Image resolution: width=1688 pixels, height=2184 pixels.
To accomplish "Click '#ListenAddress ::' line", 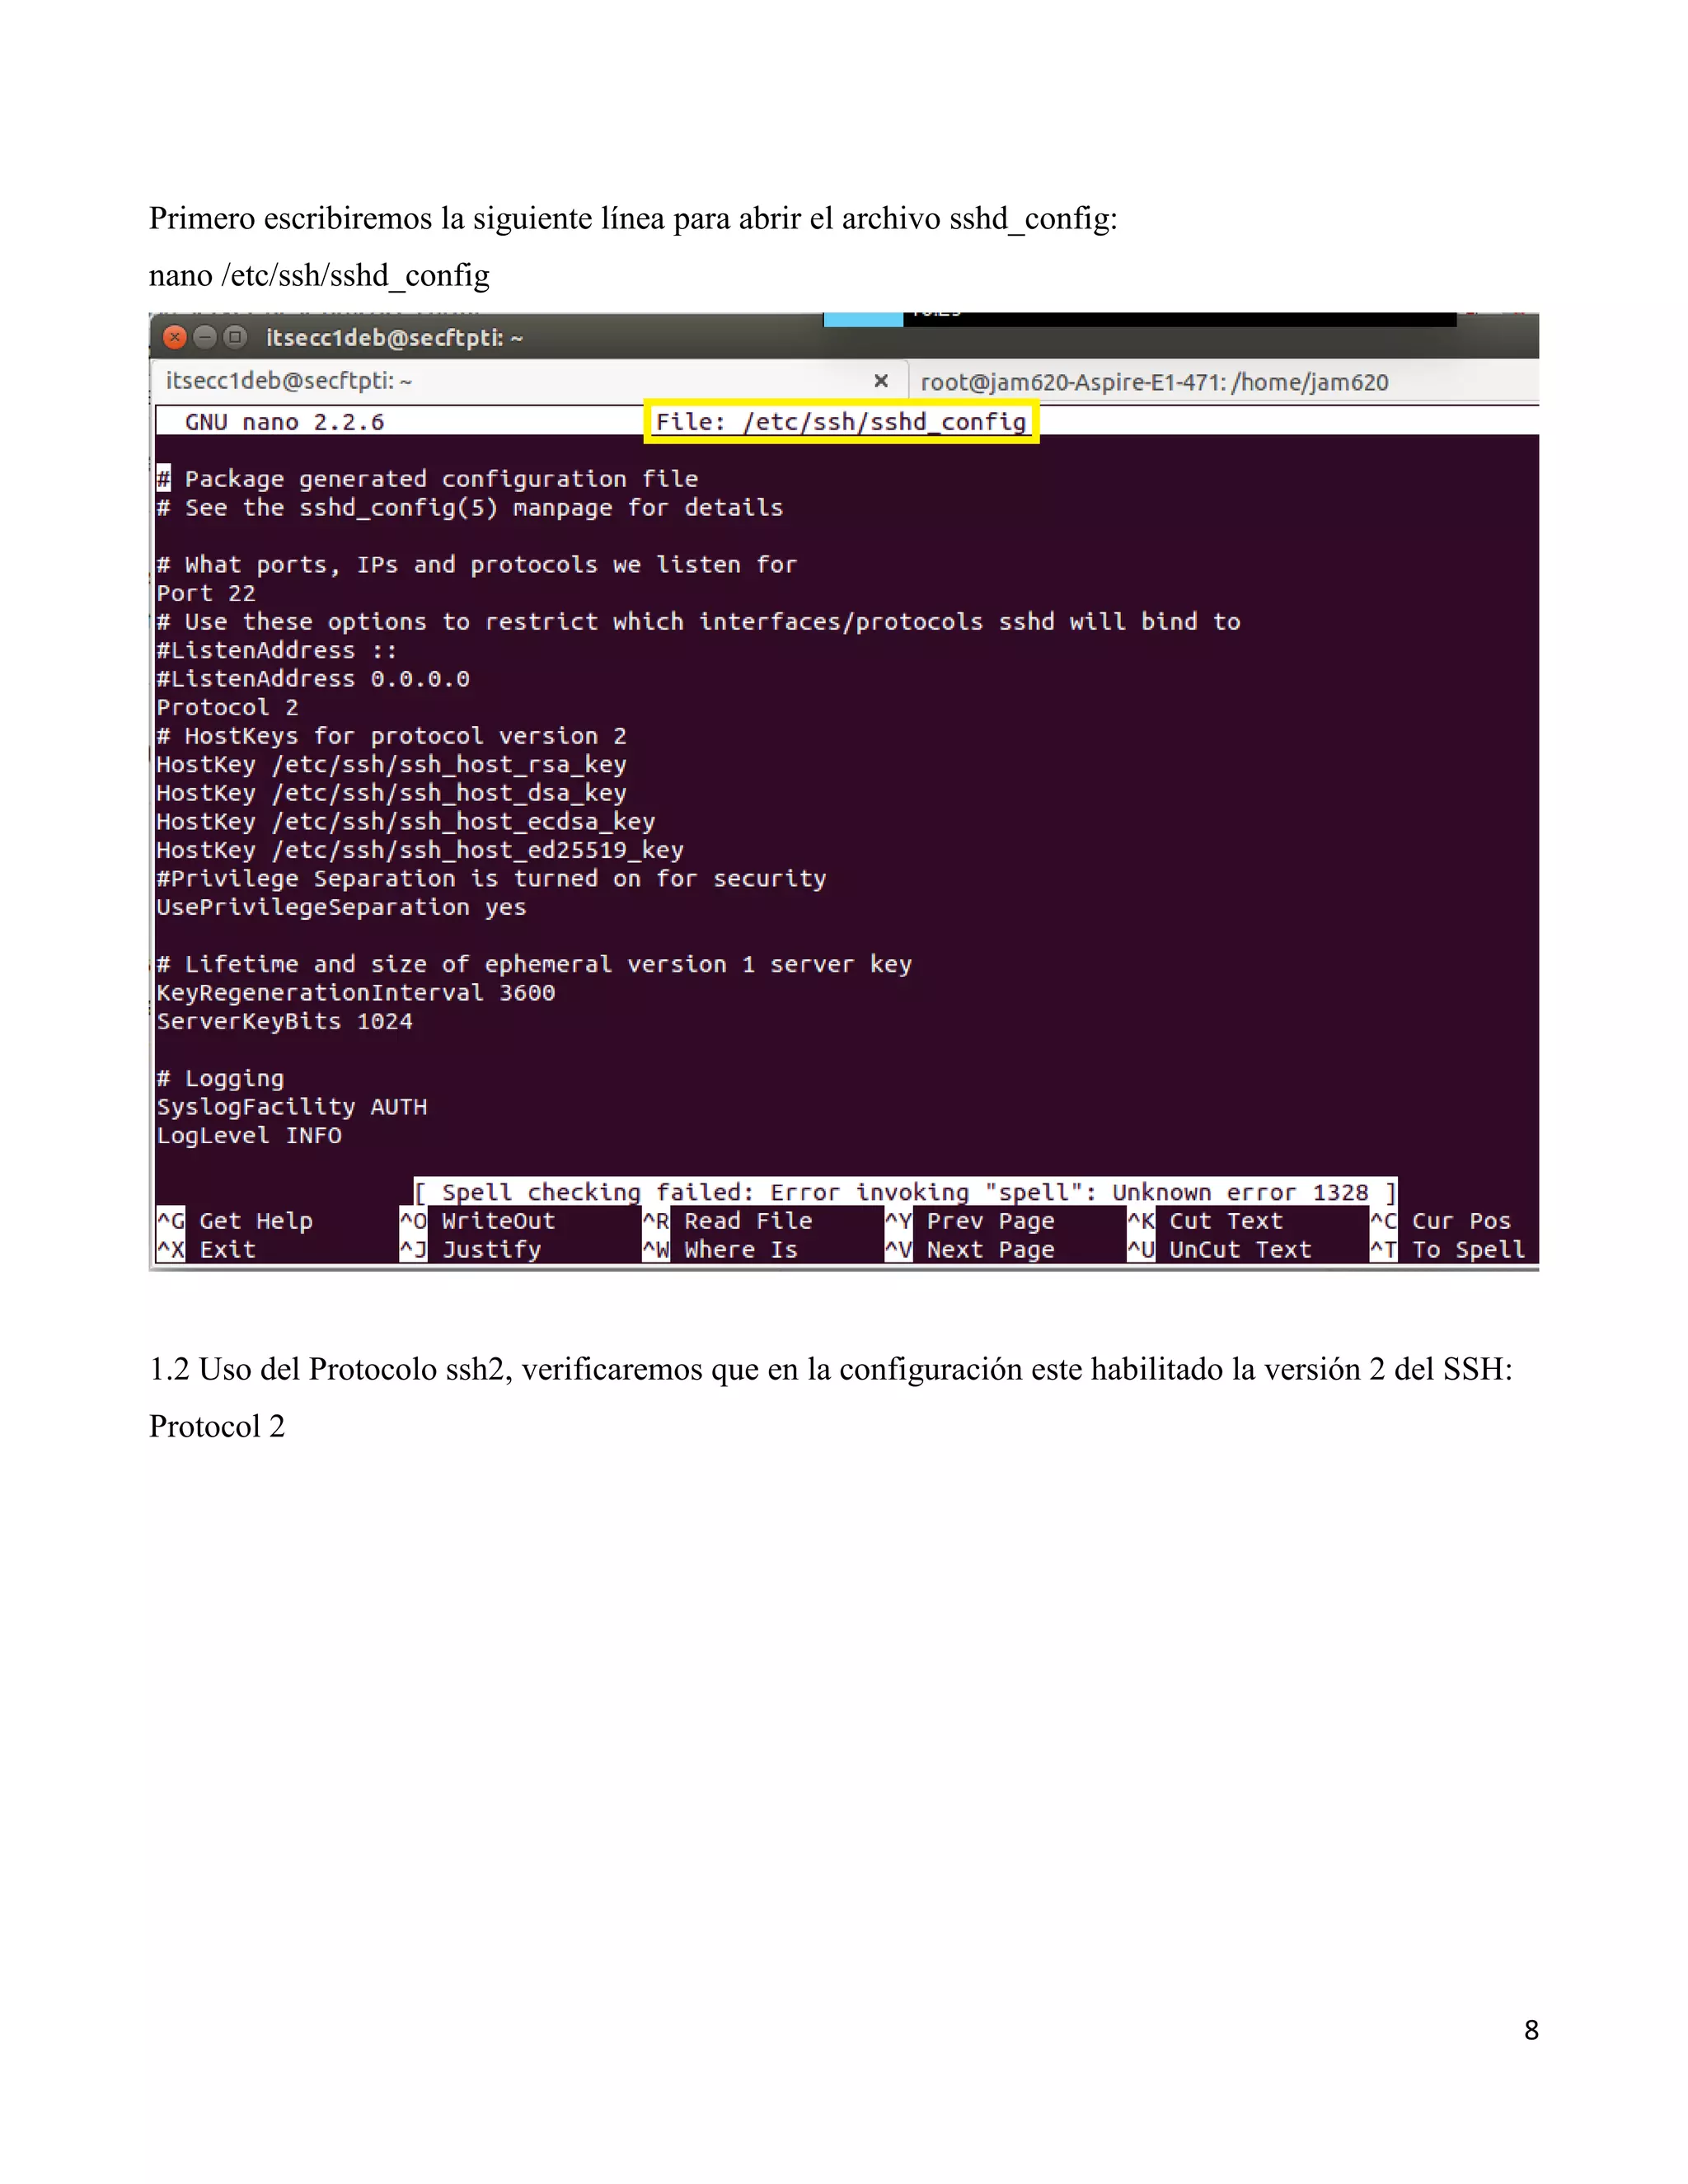I will [277, 650].
